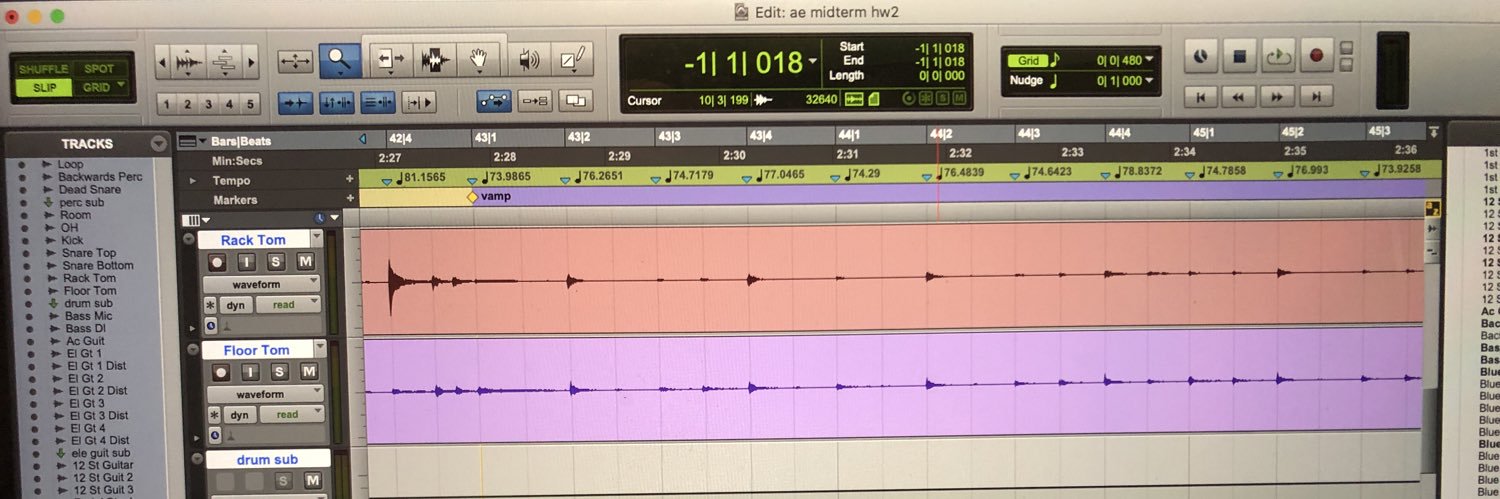Click Rack Tom track name
Screen dimensions: 1500x499
pyautogui.click(x=253, y=240)
